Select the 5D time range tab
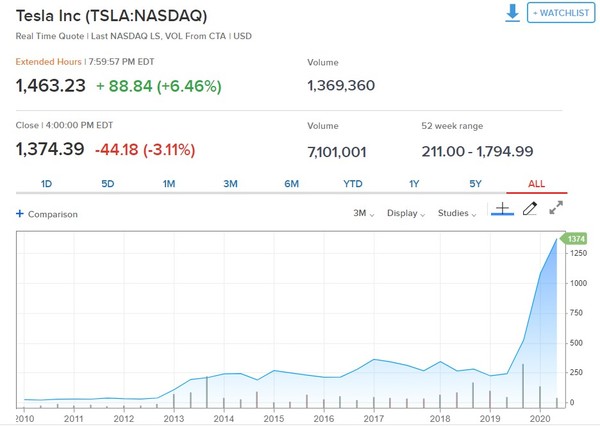This screenshot has width=600, height=427. [108, 184]
